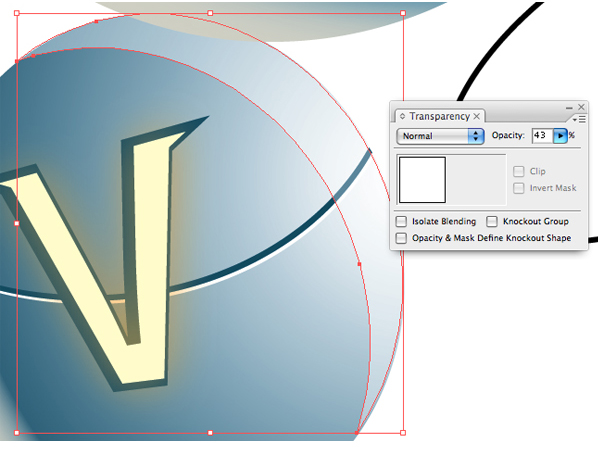
Task: Click the bottom-center bounding box handle
Action: [x=210, y=433]
